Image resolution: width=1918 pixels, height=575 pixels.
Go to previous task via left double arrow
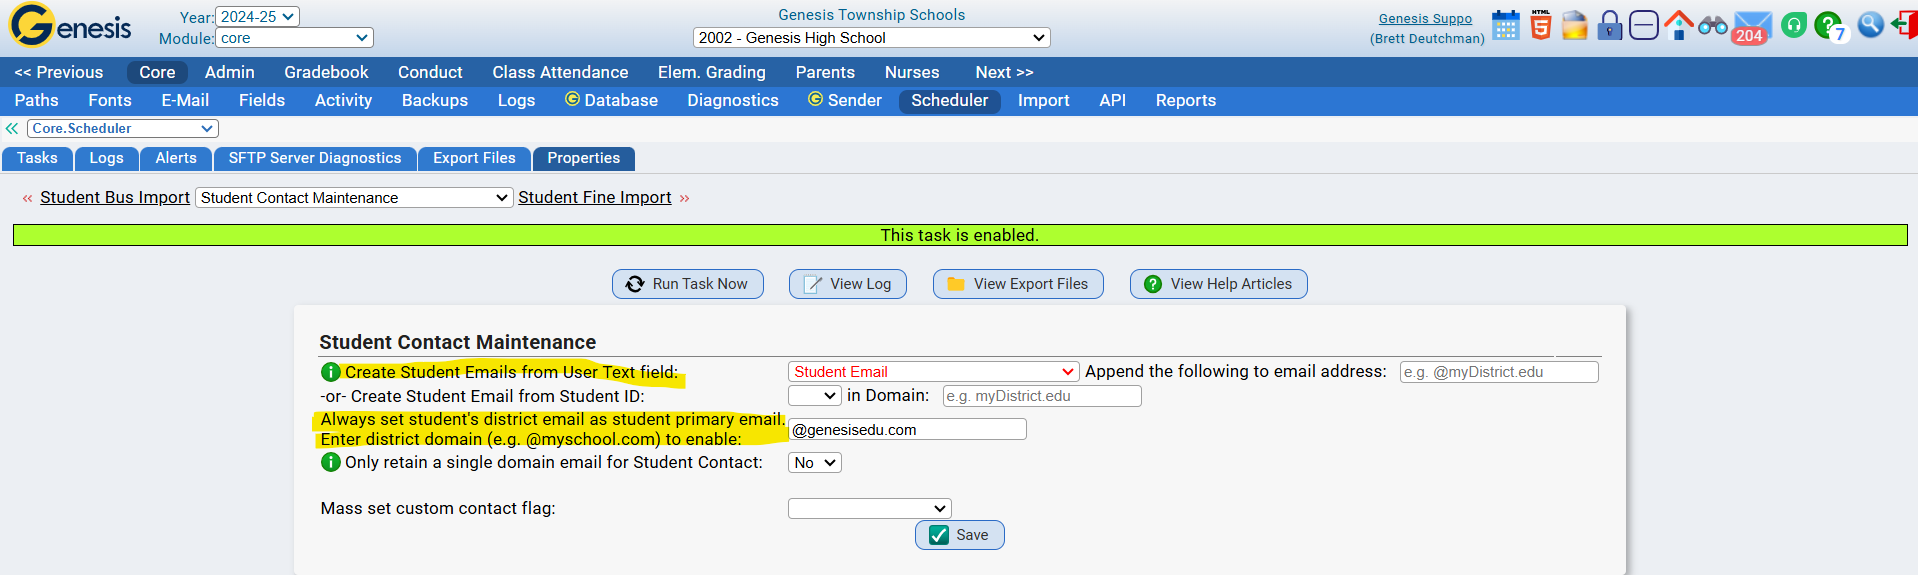pos(27,198)
